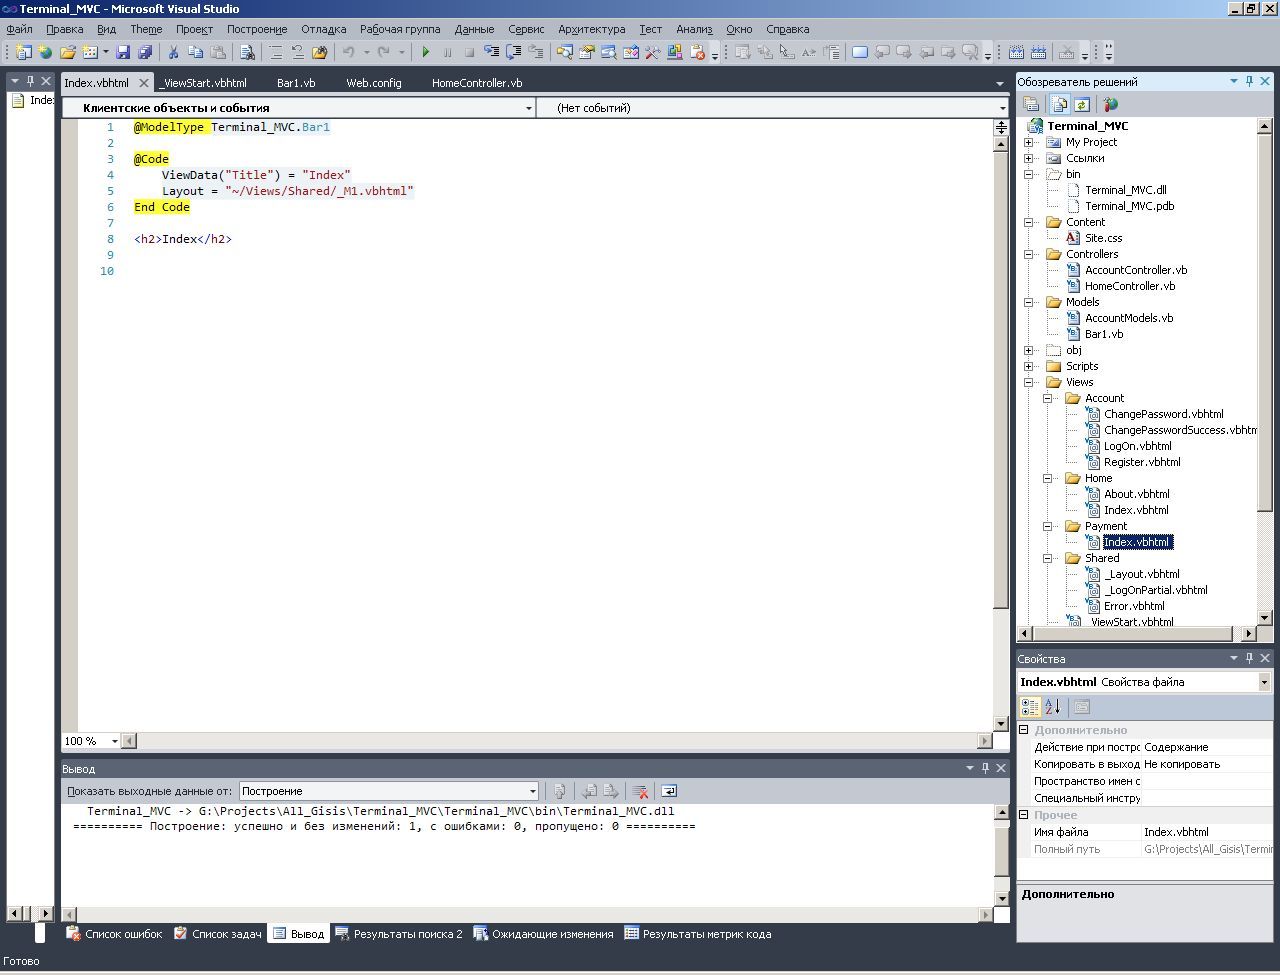Select HomeController.vb in Solution Explorer
Viewport: 1280px width, 975px height.
pyautogui.click(x=1130, y=286)
